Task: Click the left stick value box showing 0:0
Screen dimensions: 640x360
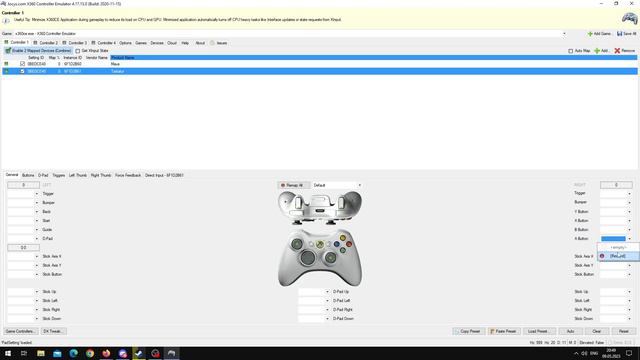Action: click(x=23, y=247)
